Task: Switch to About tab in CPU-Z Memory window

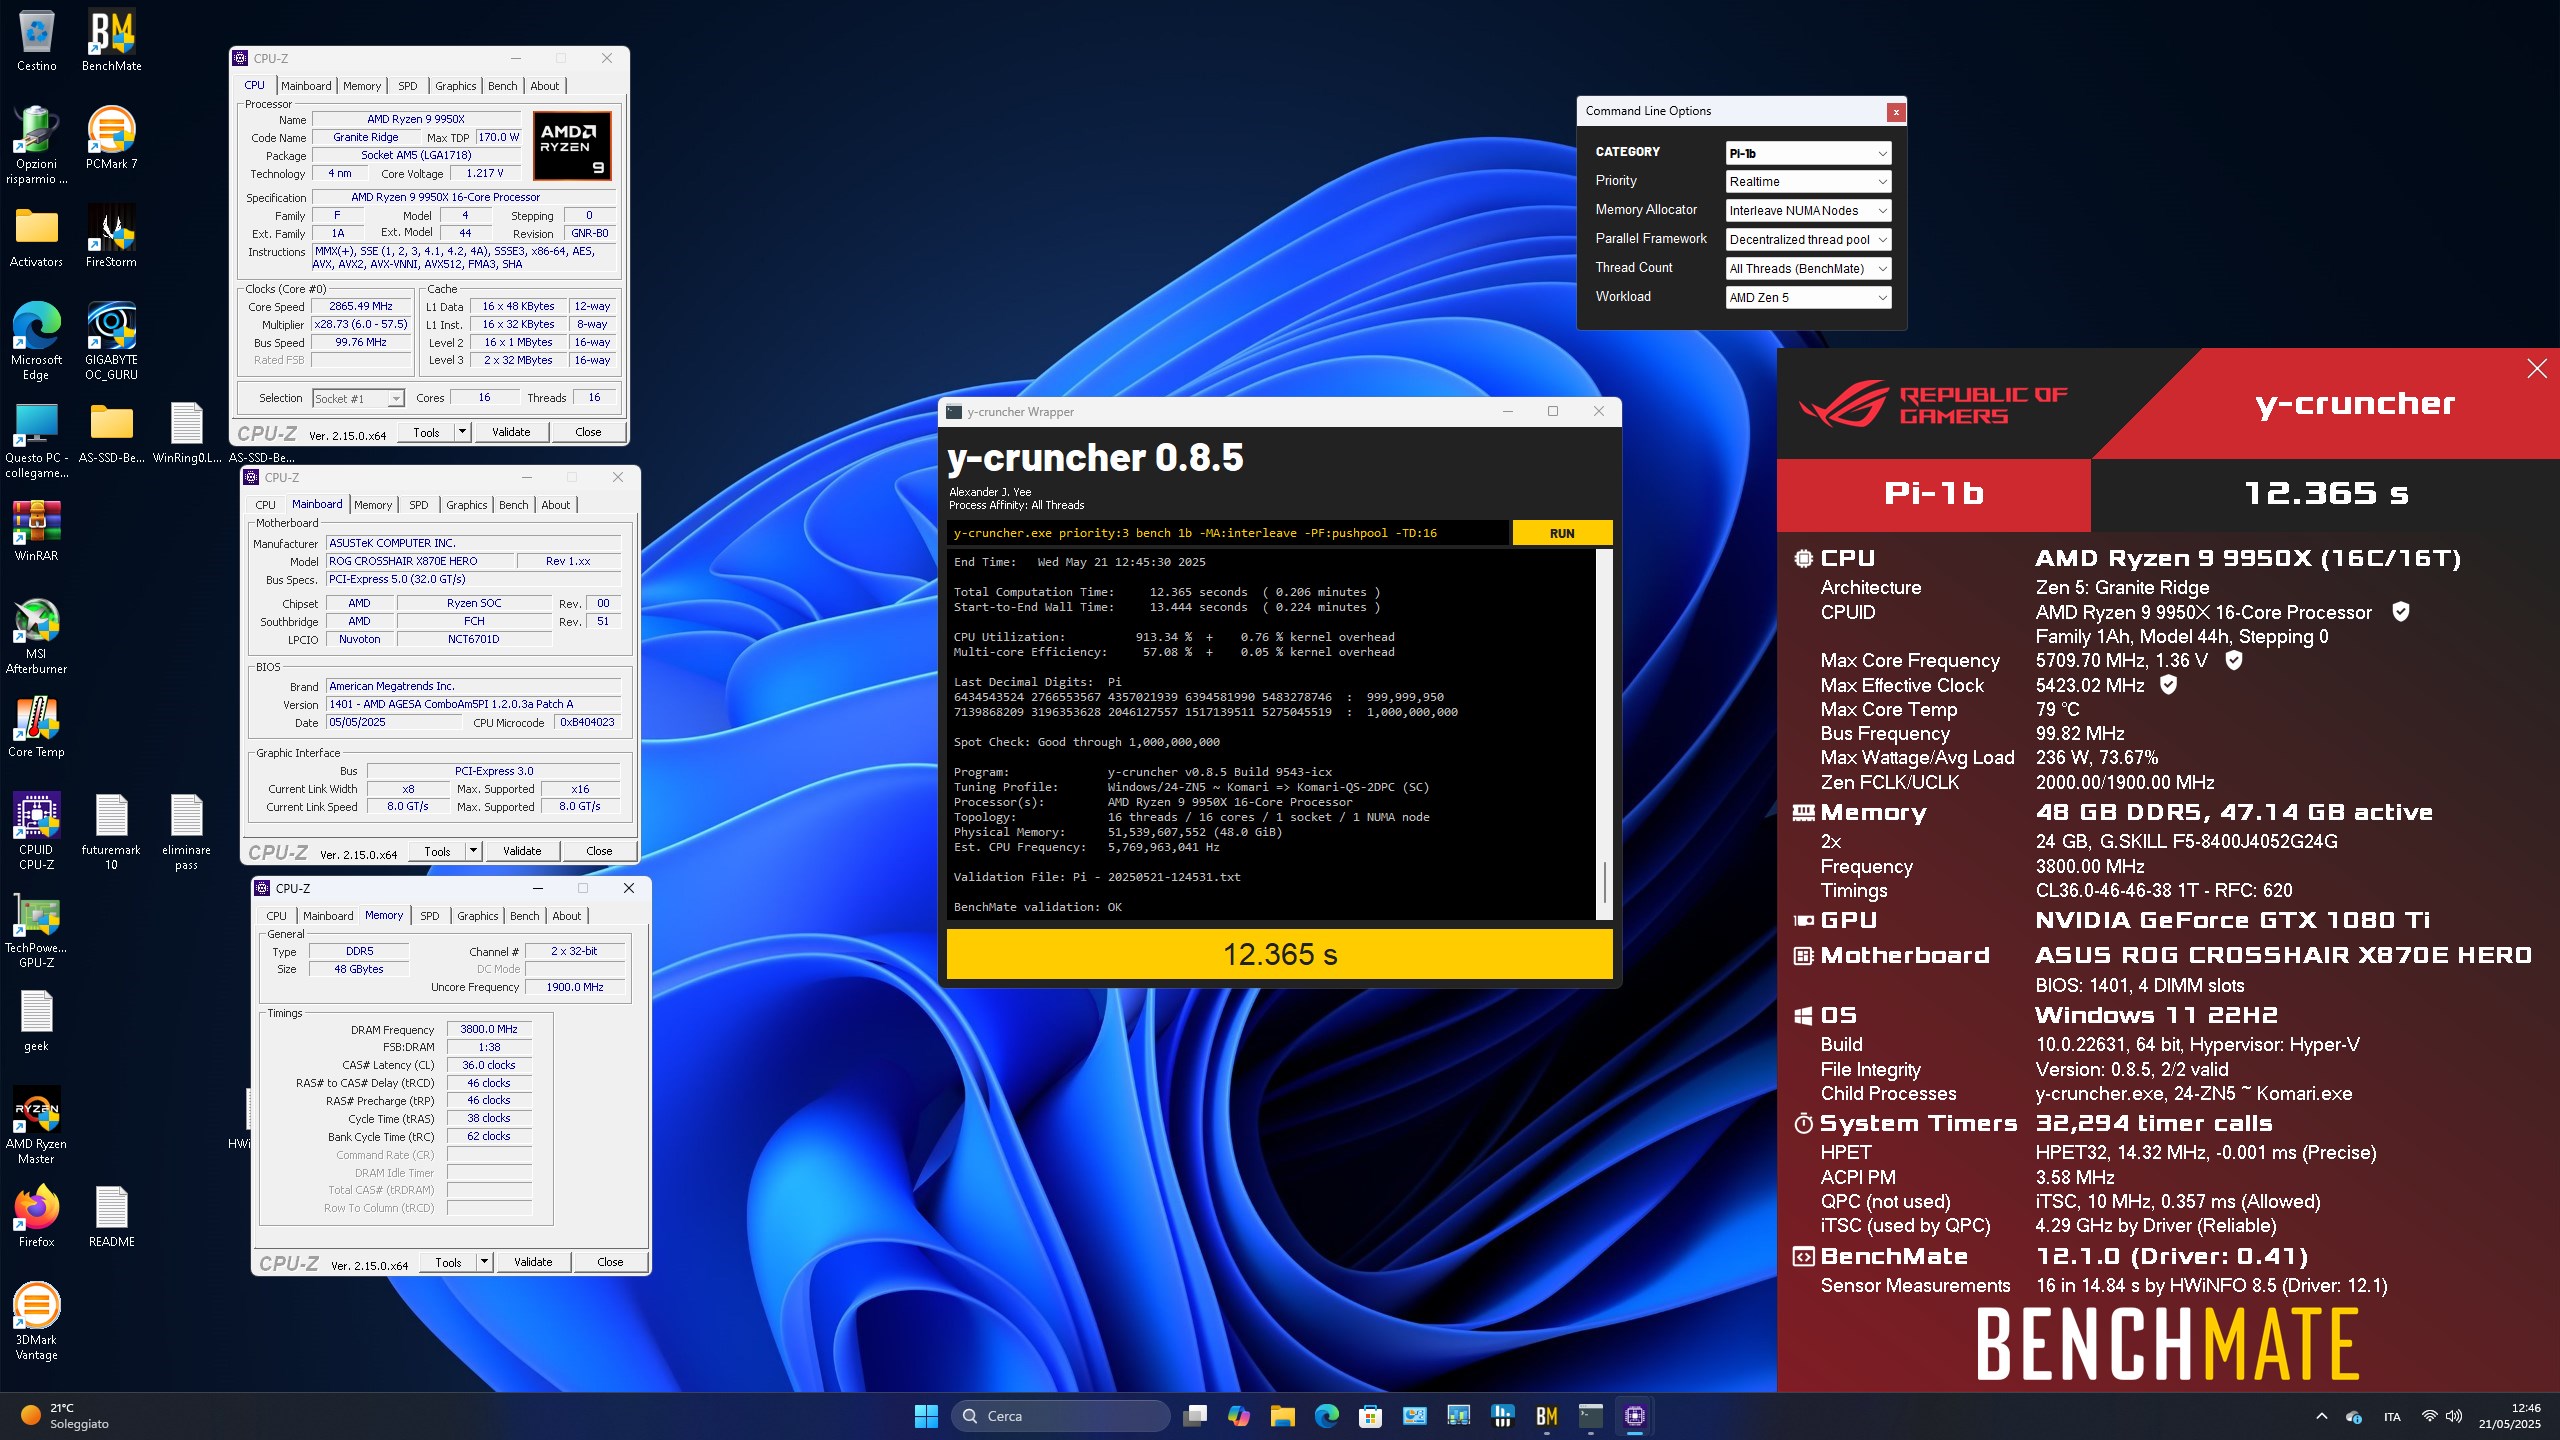Action: coord(566,916)
